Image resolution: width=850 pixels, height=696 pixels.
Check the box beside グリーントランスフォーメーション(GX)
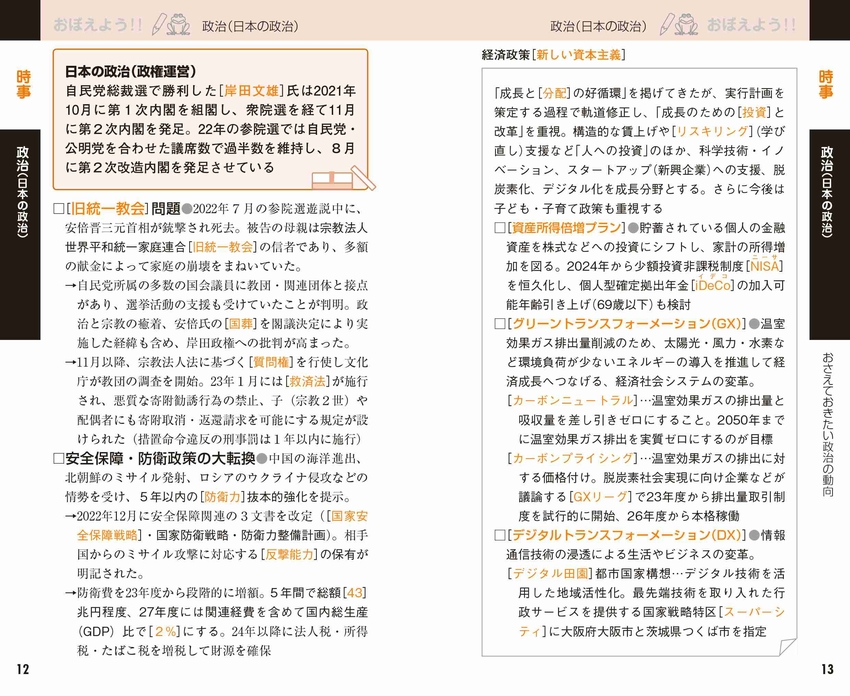tap(500, 324)
